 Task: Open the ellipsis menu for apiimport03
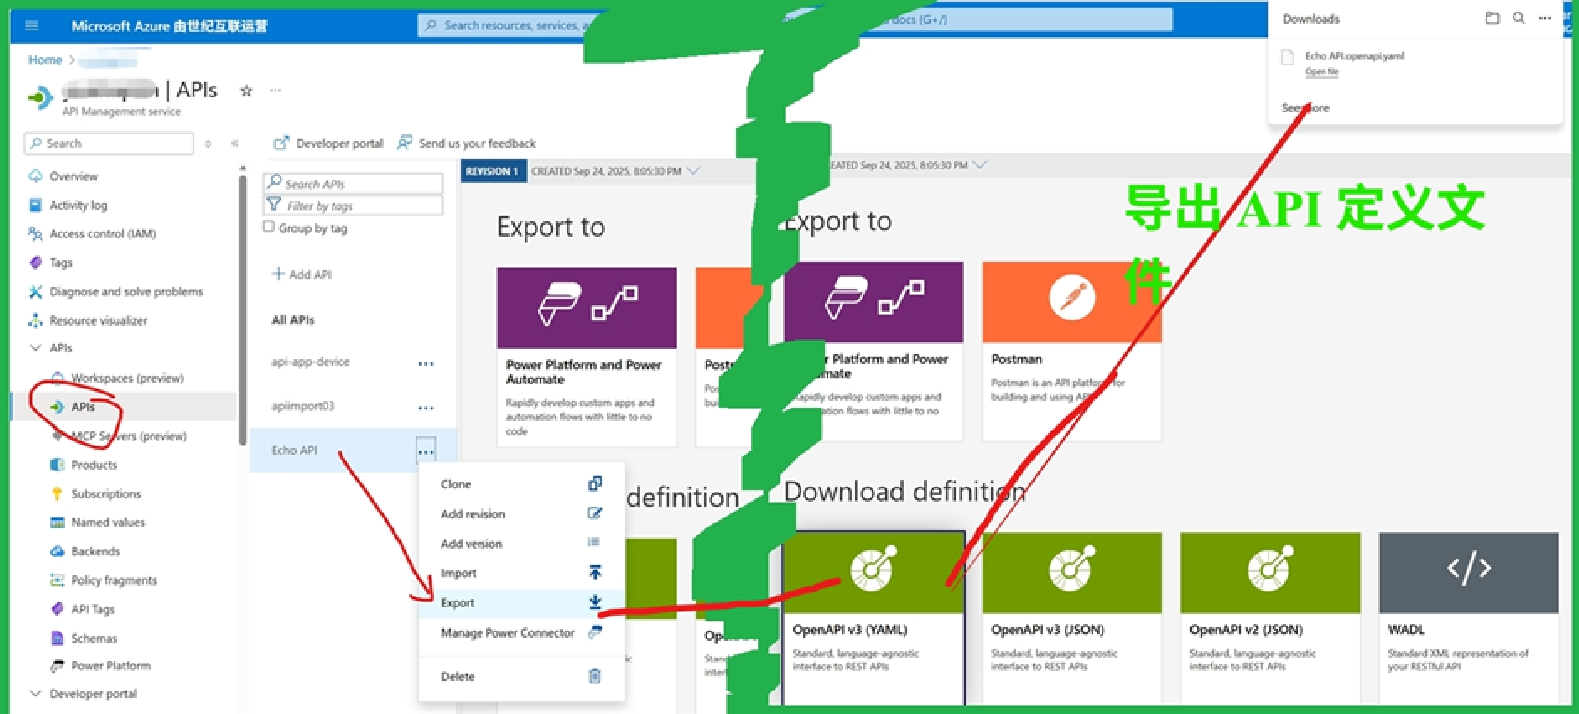click(x=426, y=408)
